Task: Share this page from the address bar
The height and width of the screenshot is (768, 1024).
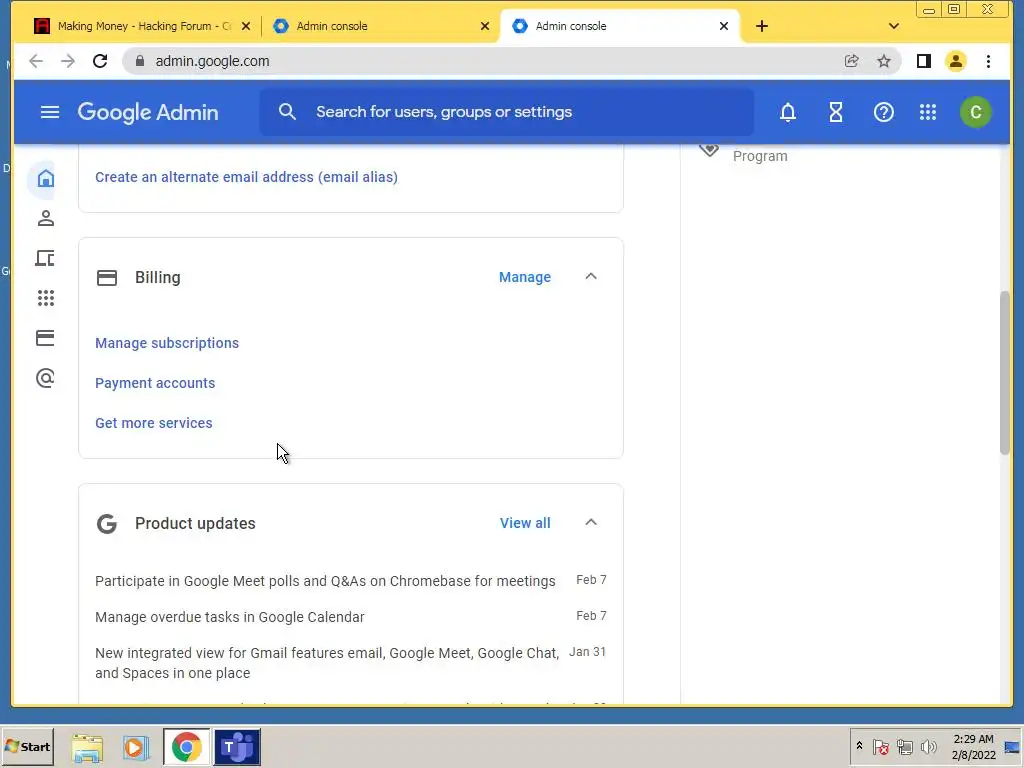Action: (851, 61)
